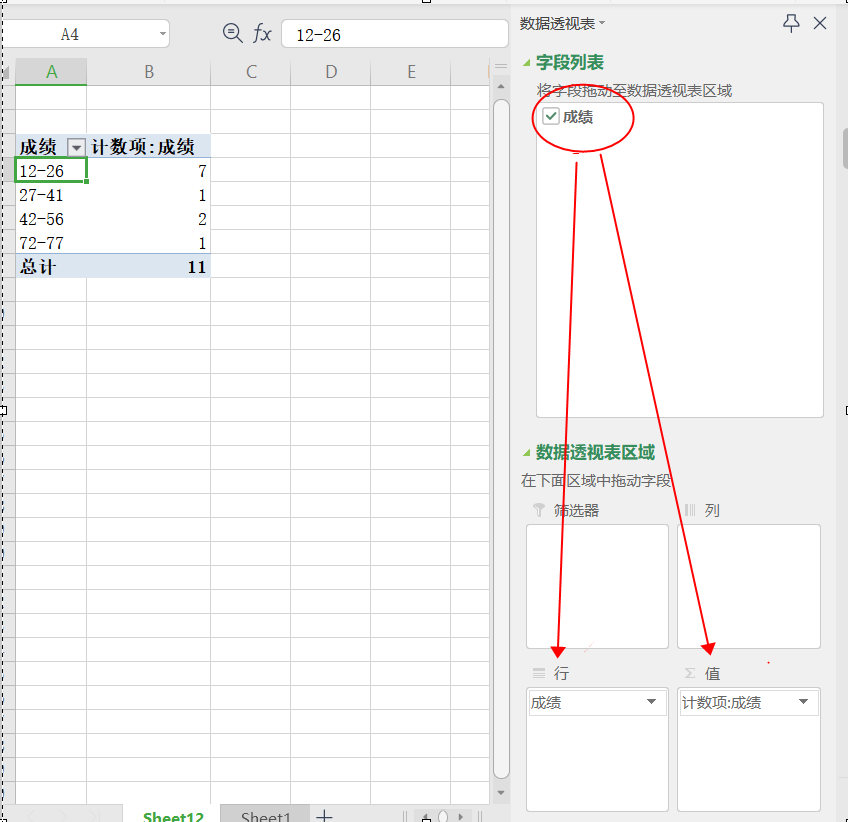Select column A header
The height and width of the screenshot is (822, 848).
pos(51,71)
